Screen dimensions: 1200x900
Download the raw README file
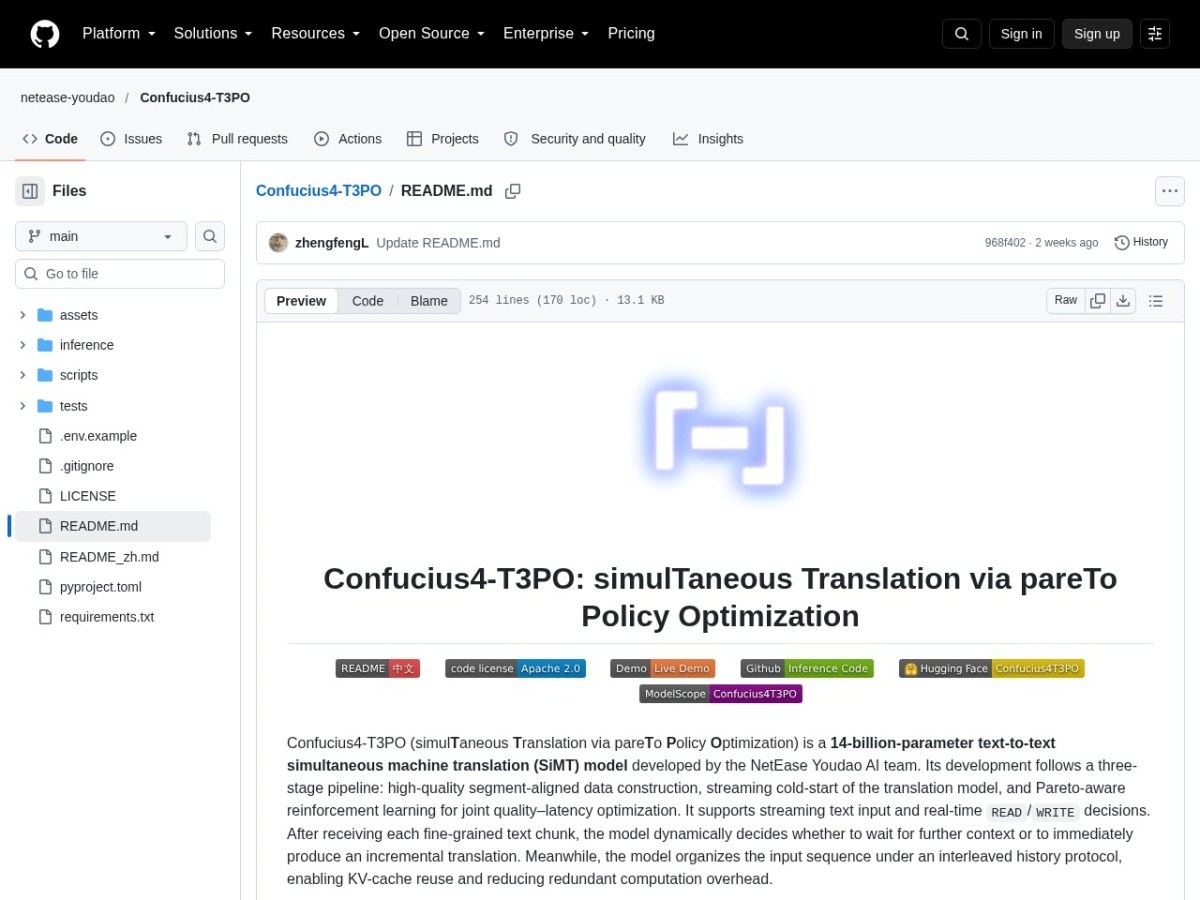tap(1123, 301)
